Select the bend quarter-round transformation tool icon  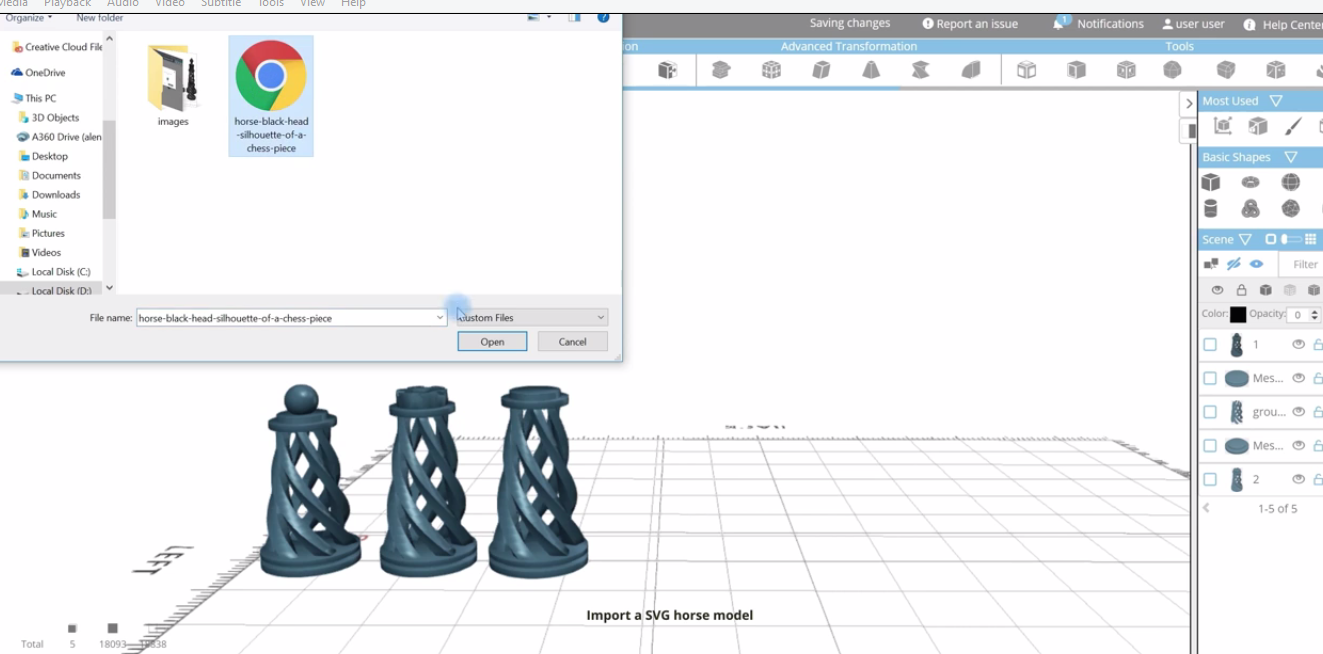tap(971, 70)
